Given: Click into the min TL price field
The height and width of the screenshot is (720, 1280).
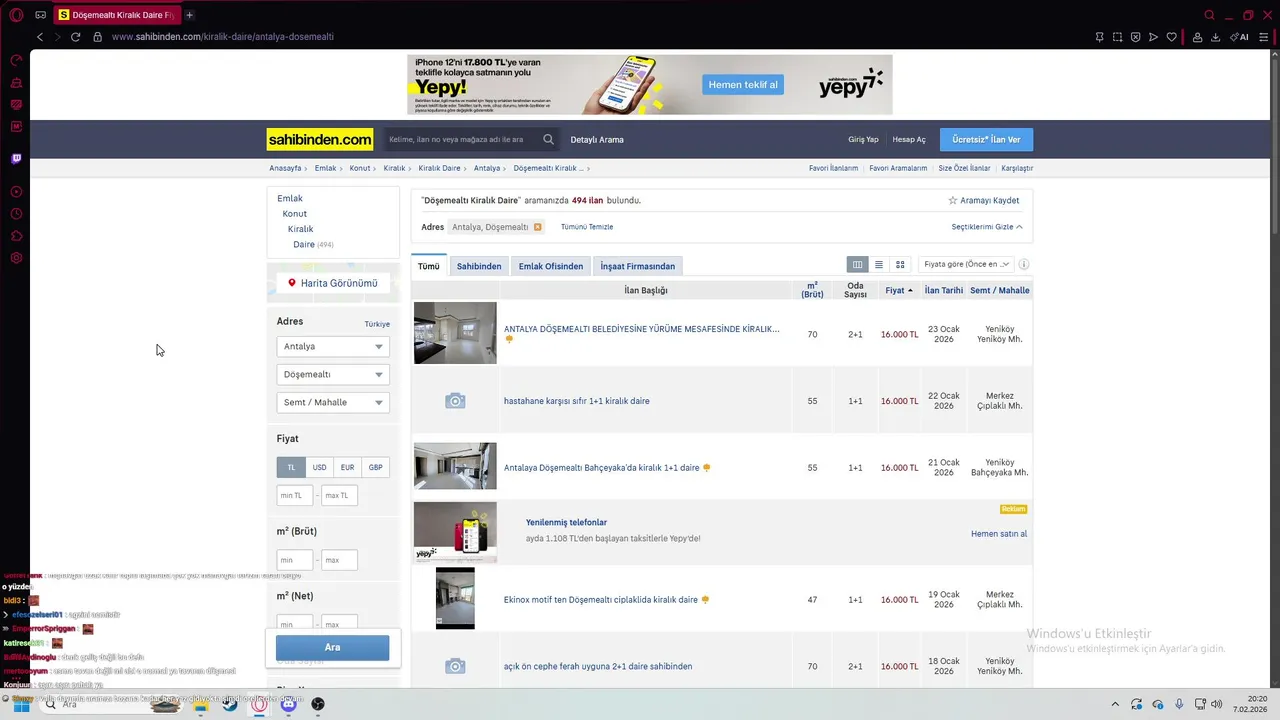Looking at the screenshot, I should click(x=295, y=496).
